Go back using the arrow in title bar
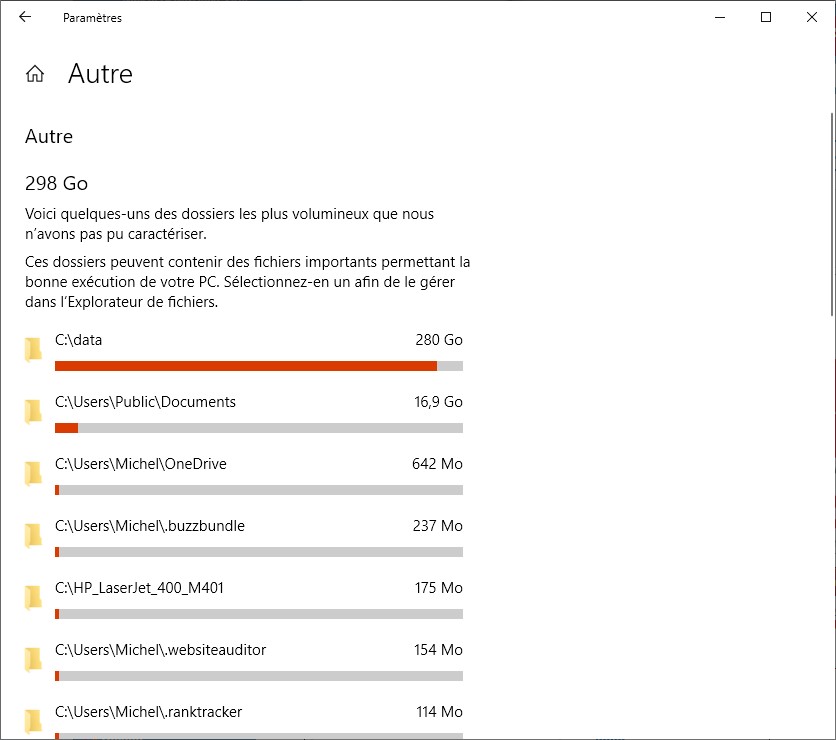The width and height of the screenshot is (836, 740). 25,17
